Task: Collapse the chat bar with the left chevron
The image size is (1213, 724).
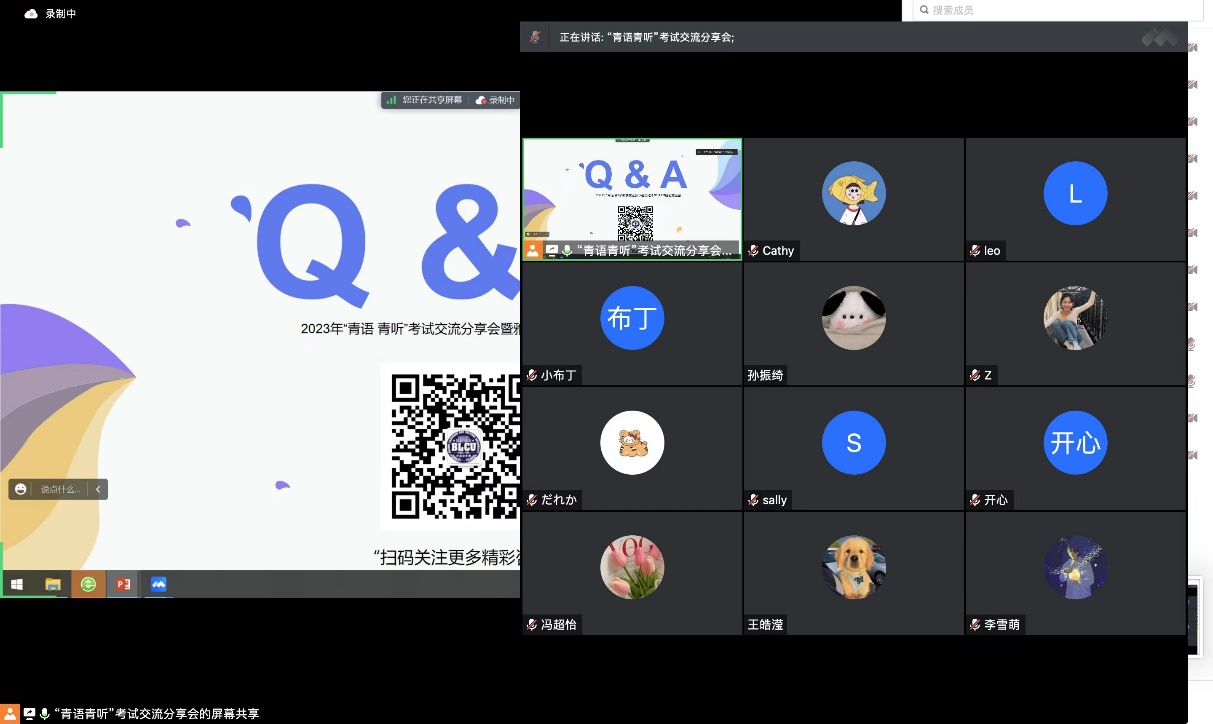Action: click(x=97, y=489)
